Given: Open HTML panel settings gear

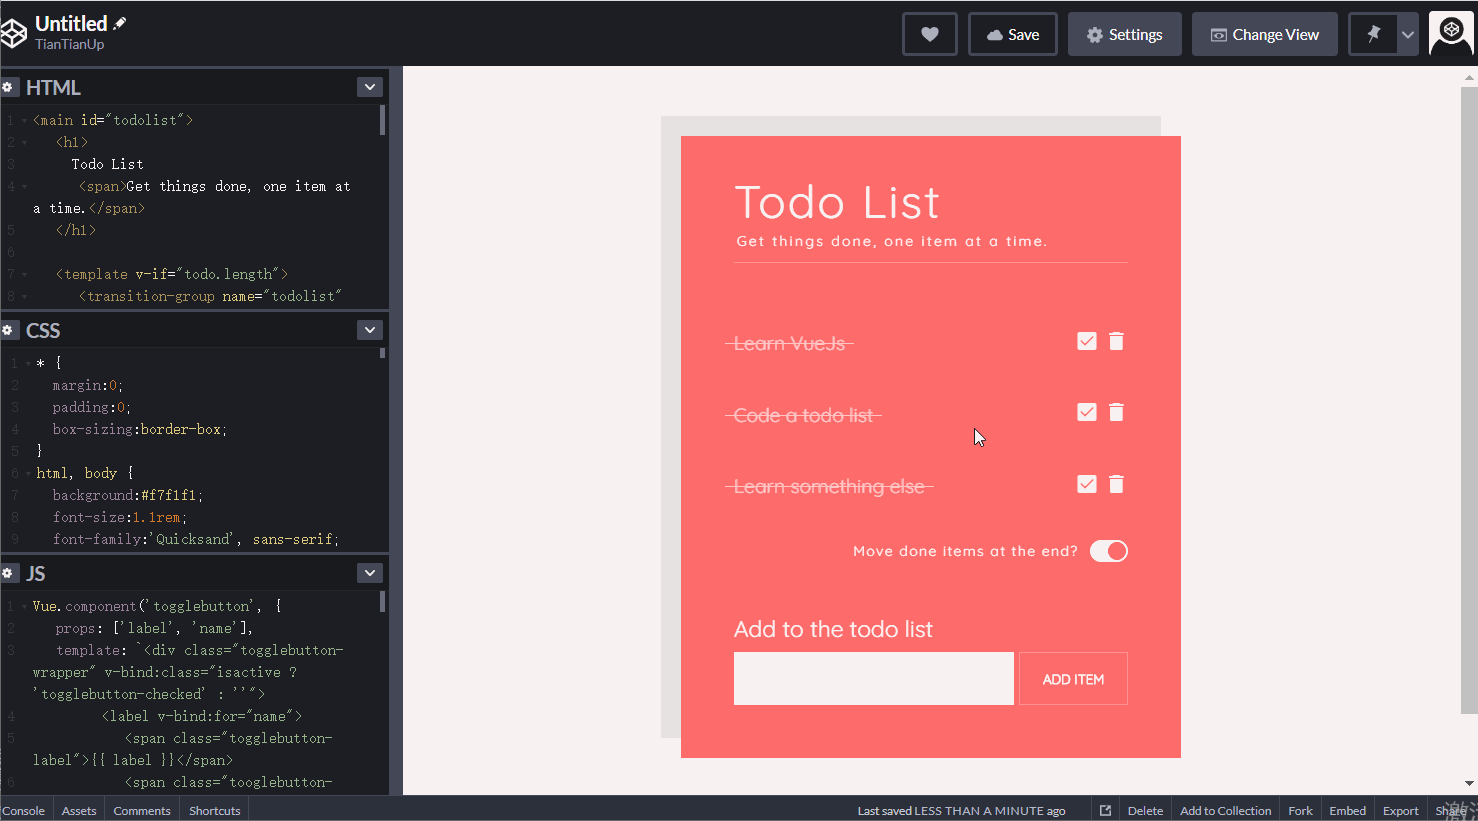Looking at the screenshot, I should coord(7,88).
